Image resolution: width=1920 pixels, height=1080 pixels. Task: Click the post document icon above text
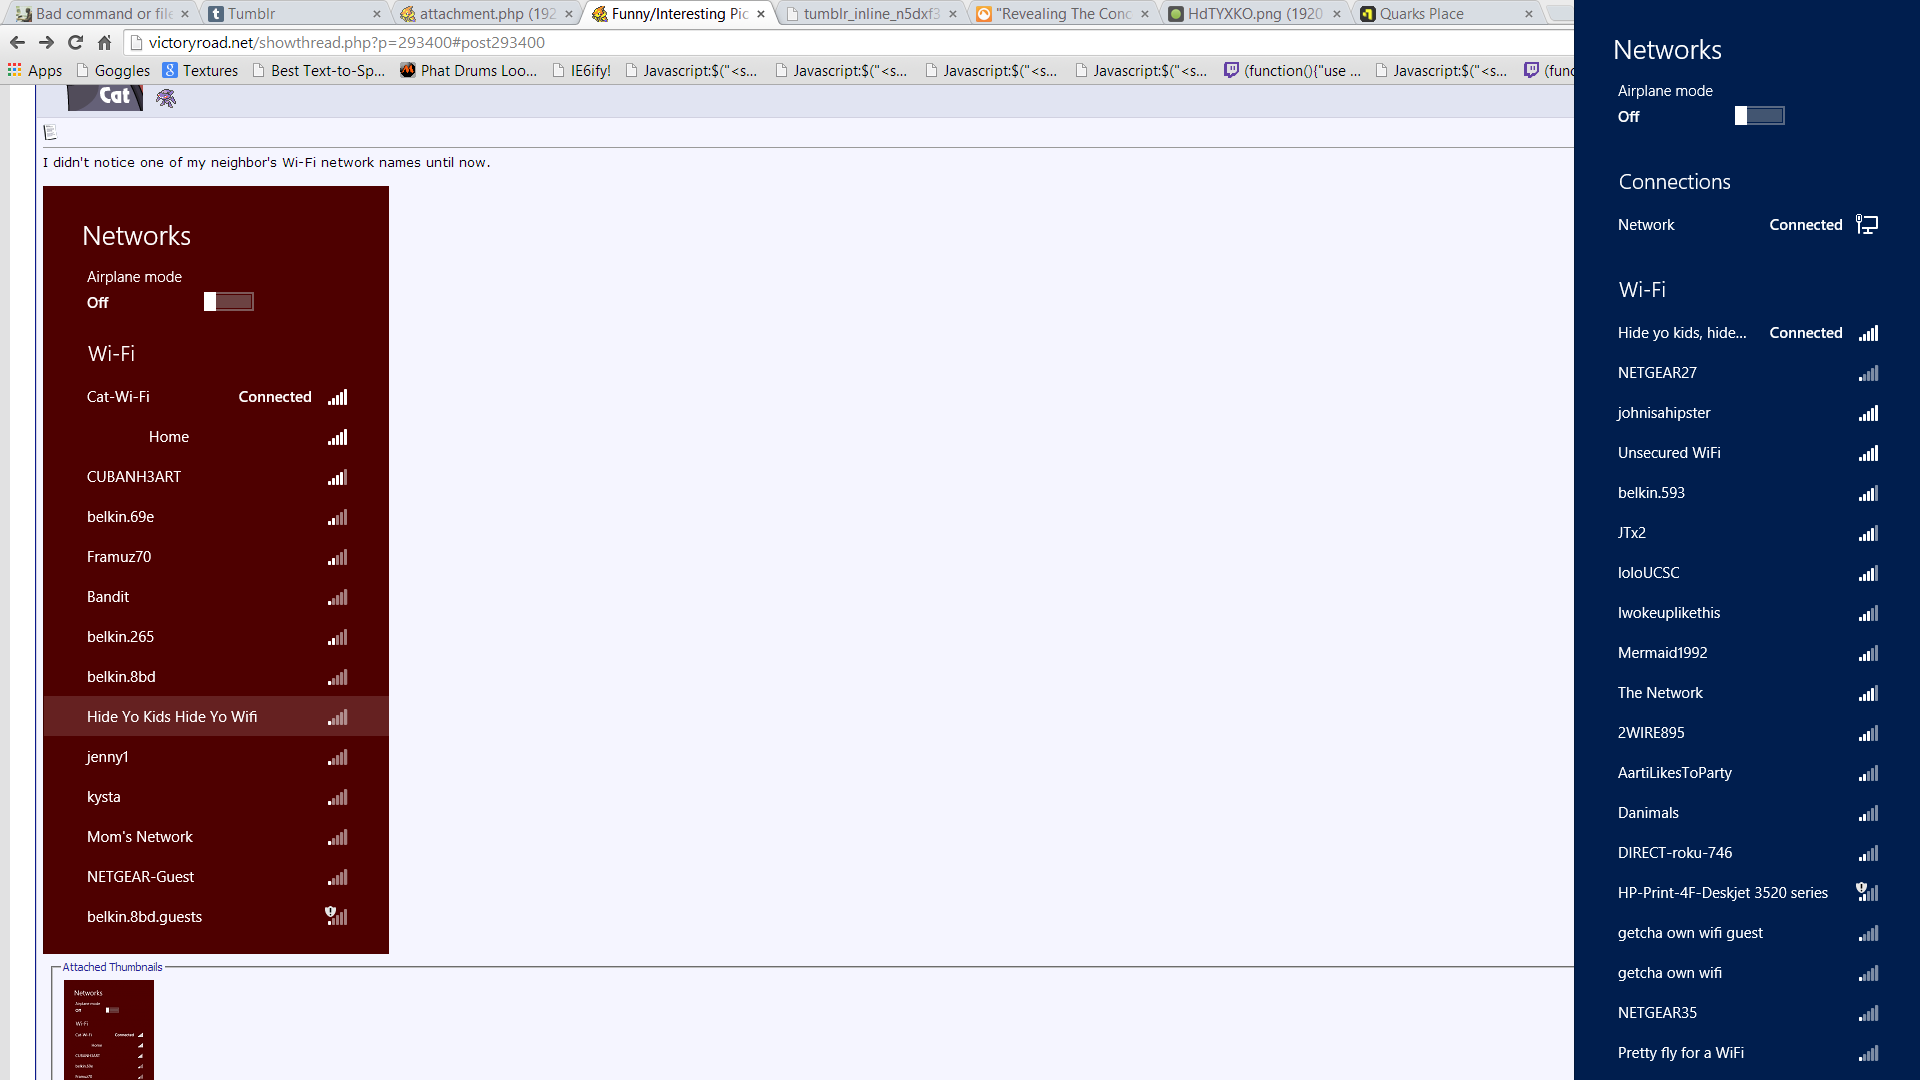click(x=50, y=132)
